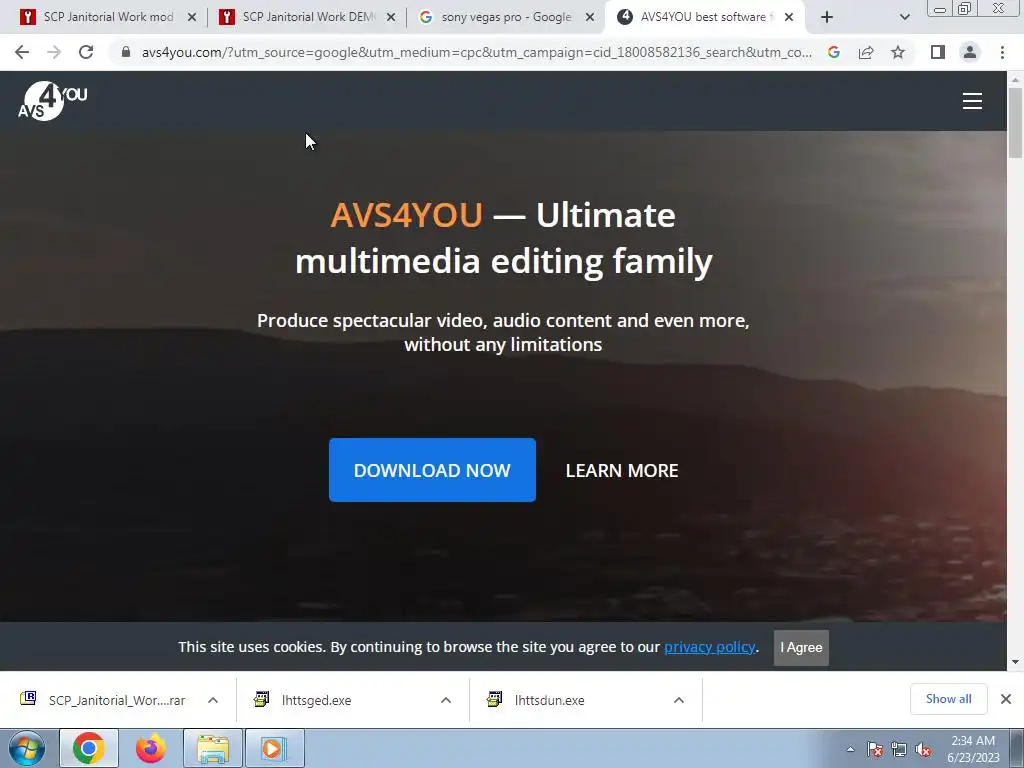
Task: Click the Action Center flag icon
Action: 875,749
